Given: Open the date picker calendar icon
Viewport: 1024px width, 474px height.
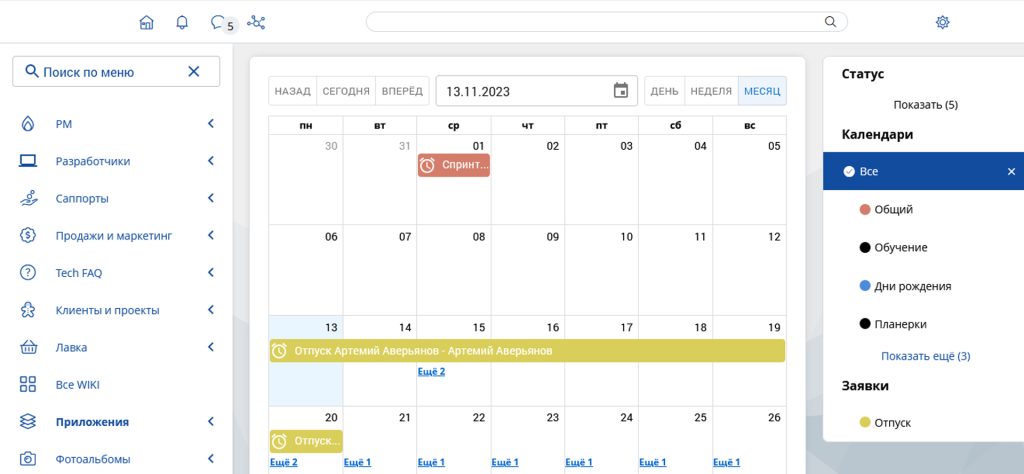Looking at the screenshot, I should coord(621,91).
